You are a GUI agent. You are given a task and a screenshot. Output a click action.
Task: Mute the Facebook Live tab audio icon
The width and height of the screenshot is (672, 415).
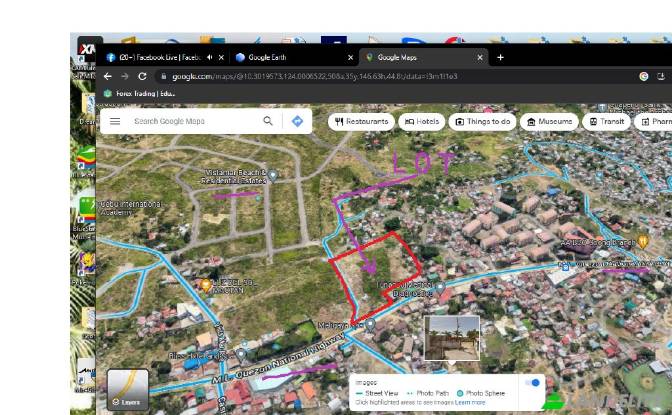coord(208,57)
